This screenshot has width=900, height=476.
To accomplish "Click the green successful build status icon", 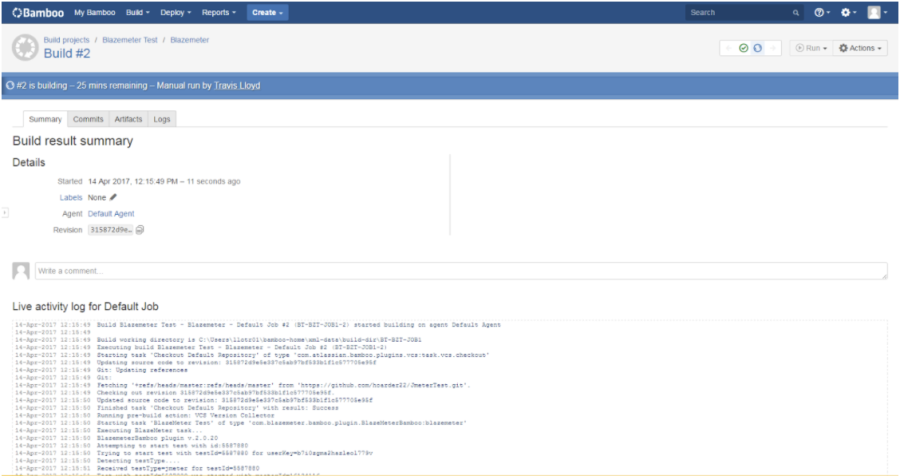I will pyautogui.click(x=743, y=48).
